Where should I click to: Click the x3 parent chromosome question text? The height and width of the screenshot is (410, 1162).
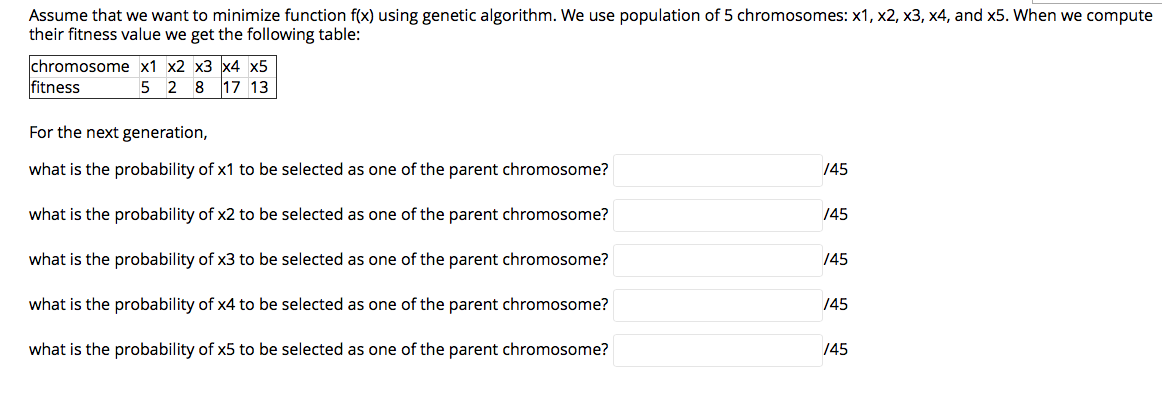(x=319, y=259)
